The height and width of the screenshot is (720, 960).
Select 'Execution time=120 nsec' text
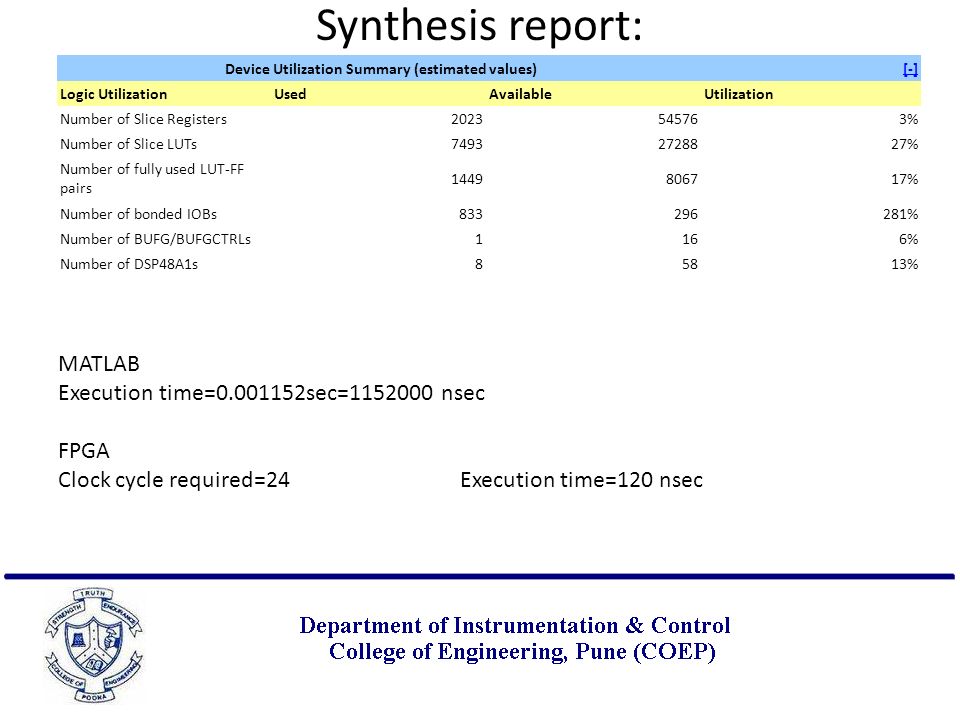(x=582, y=480)
